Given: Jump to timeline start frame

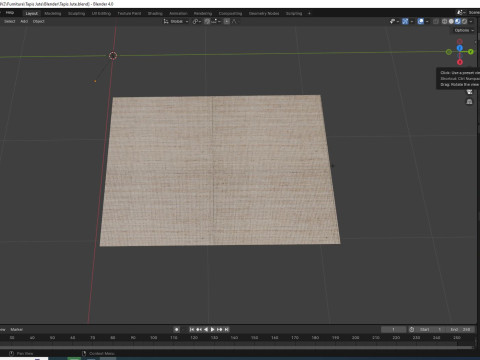Looking at the screenshot, I should point(192,330).
